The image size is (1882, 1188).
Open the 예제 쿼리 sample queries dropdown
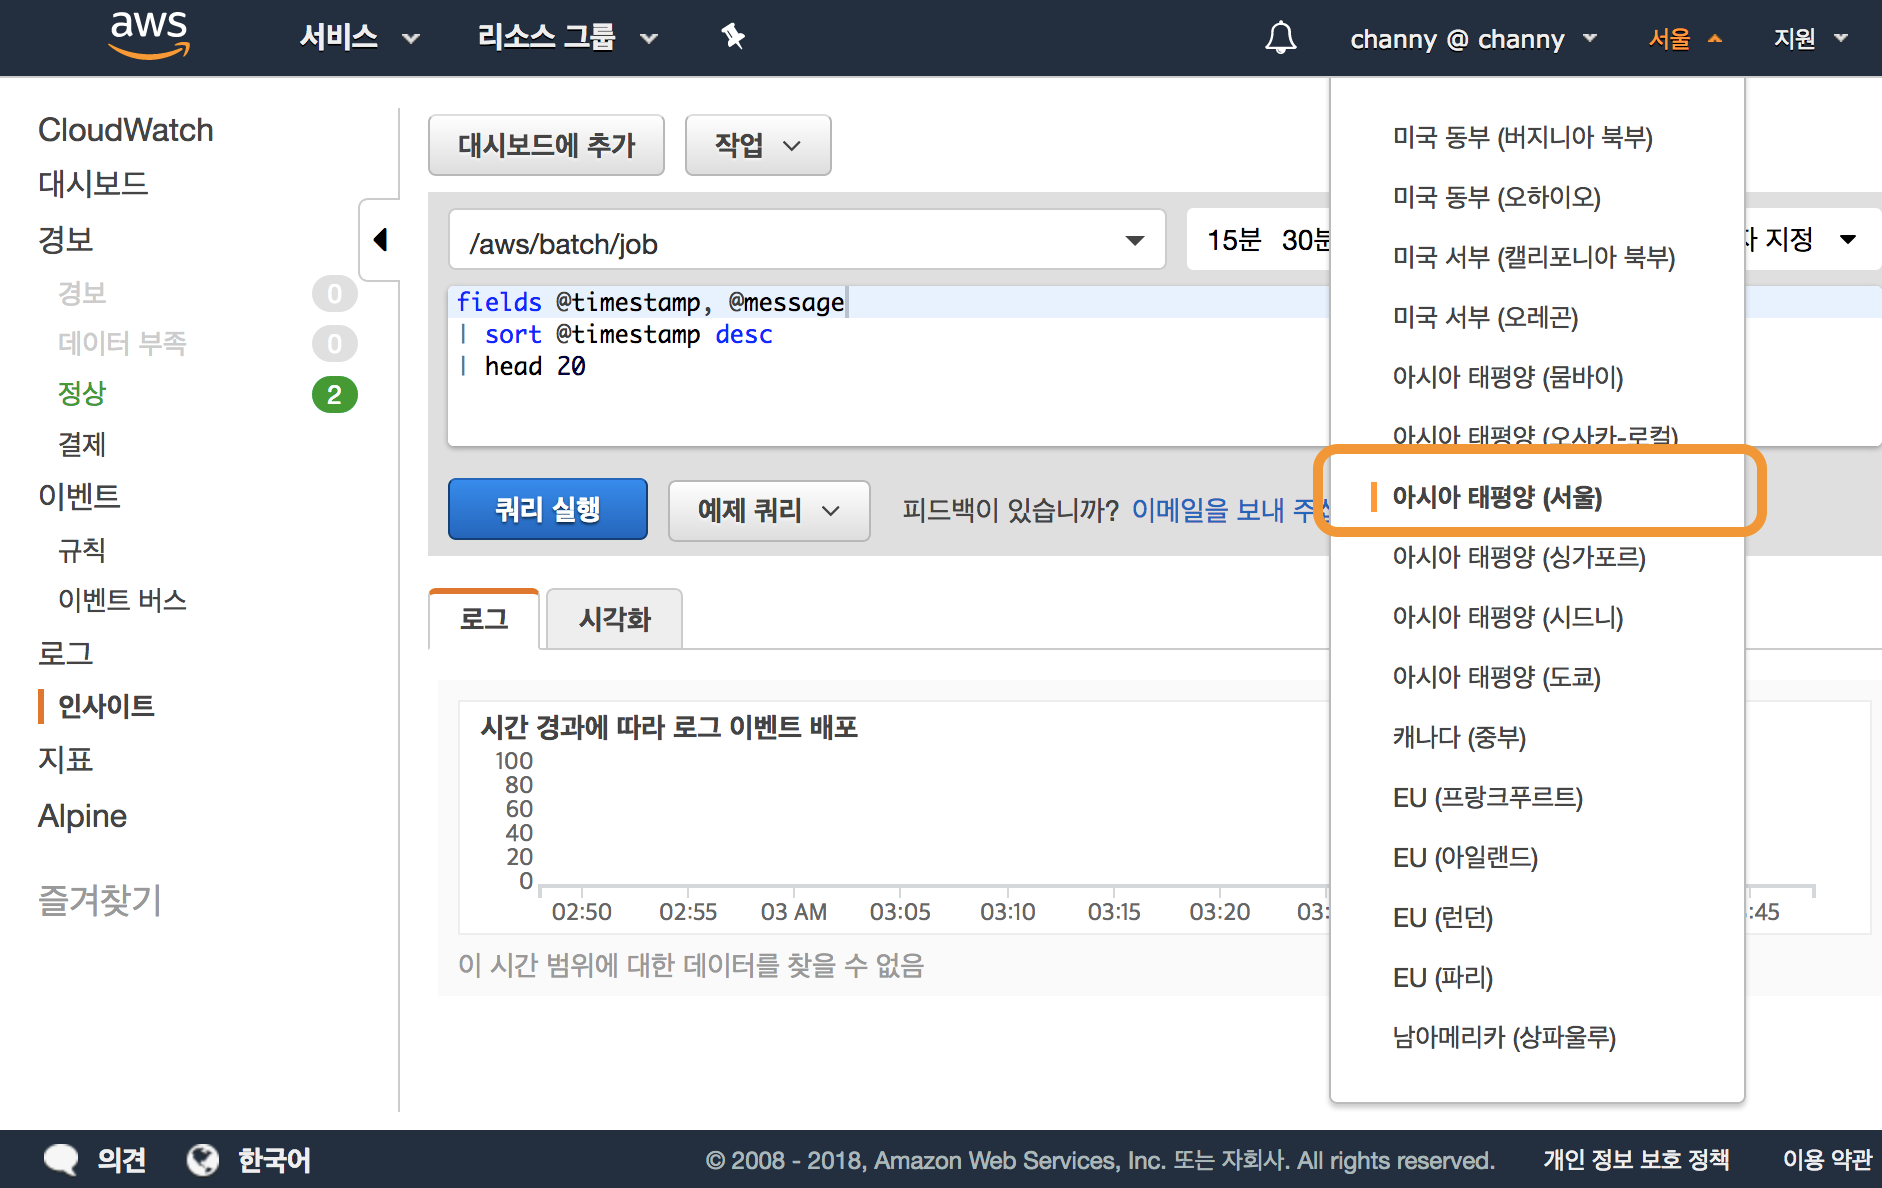point(769,511)
